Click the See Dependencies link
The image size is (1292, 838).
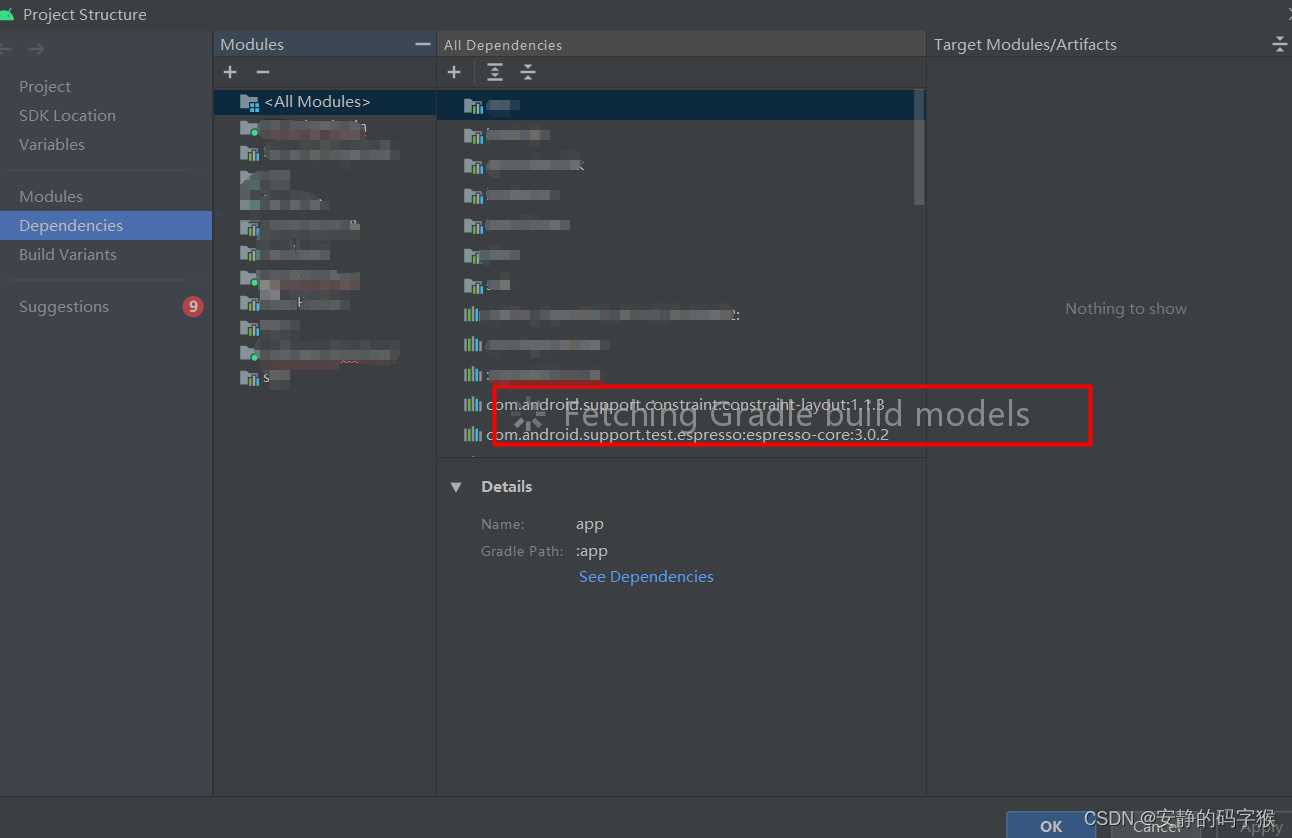pyautogui.click(x=646, y=577)
